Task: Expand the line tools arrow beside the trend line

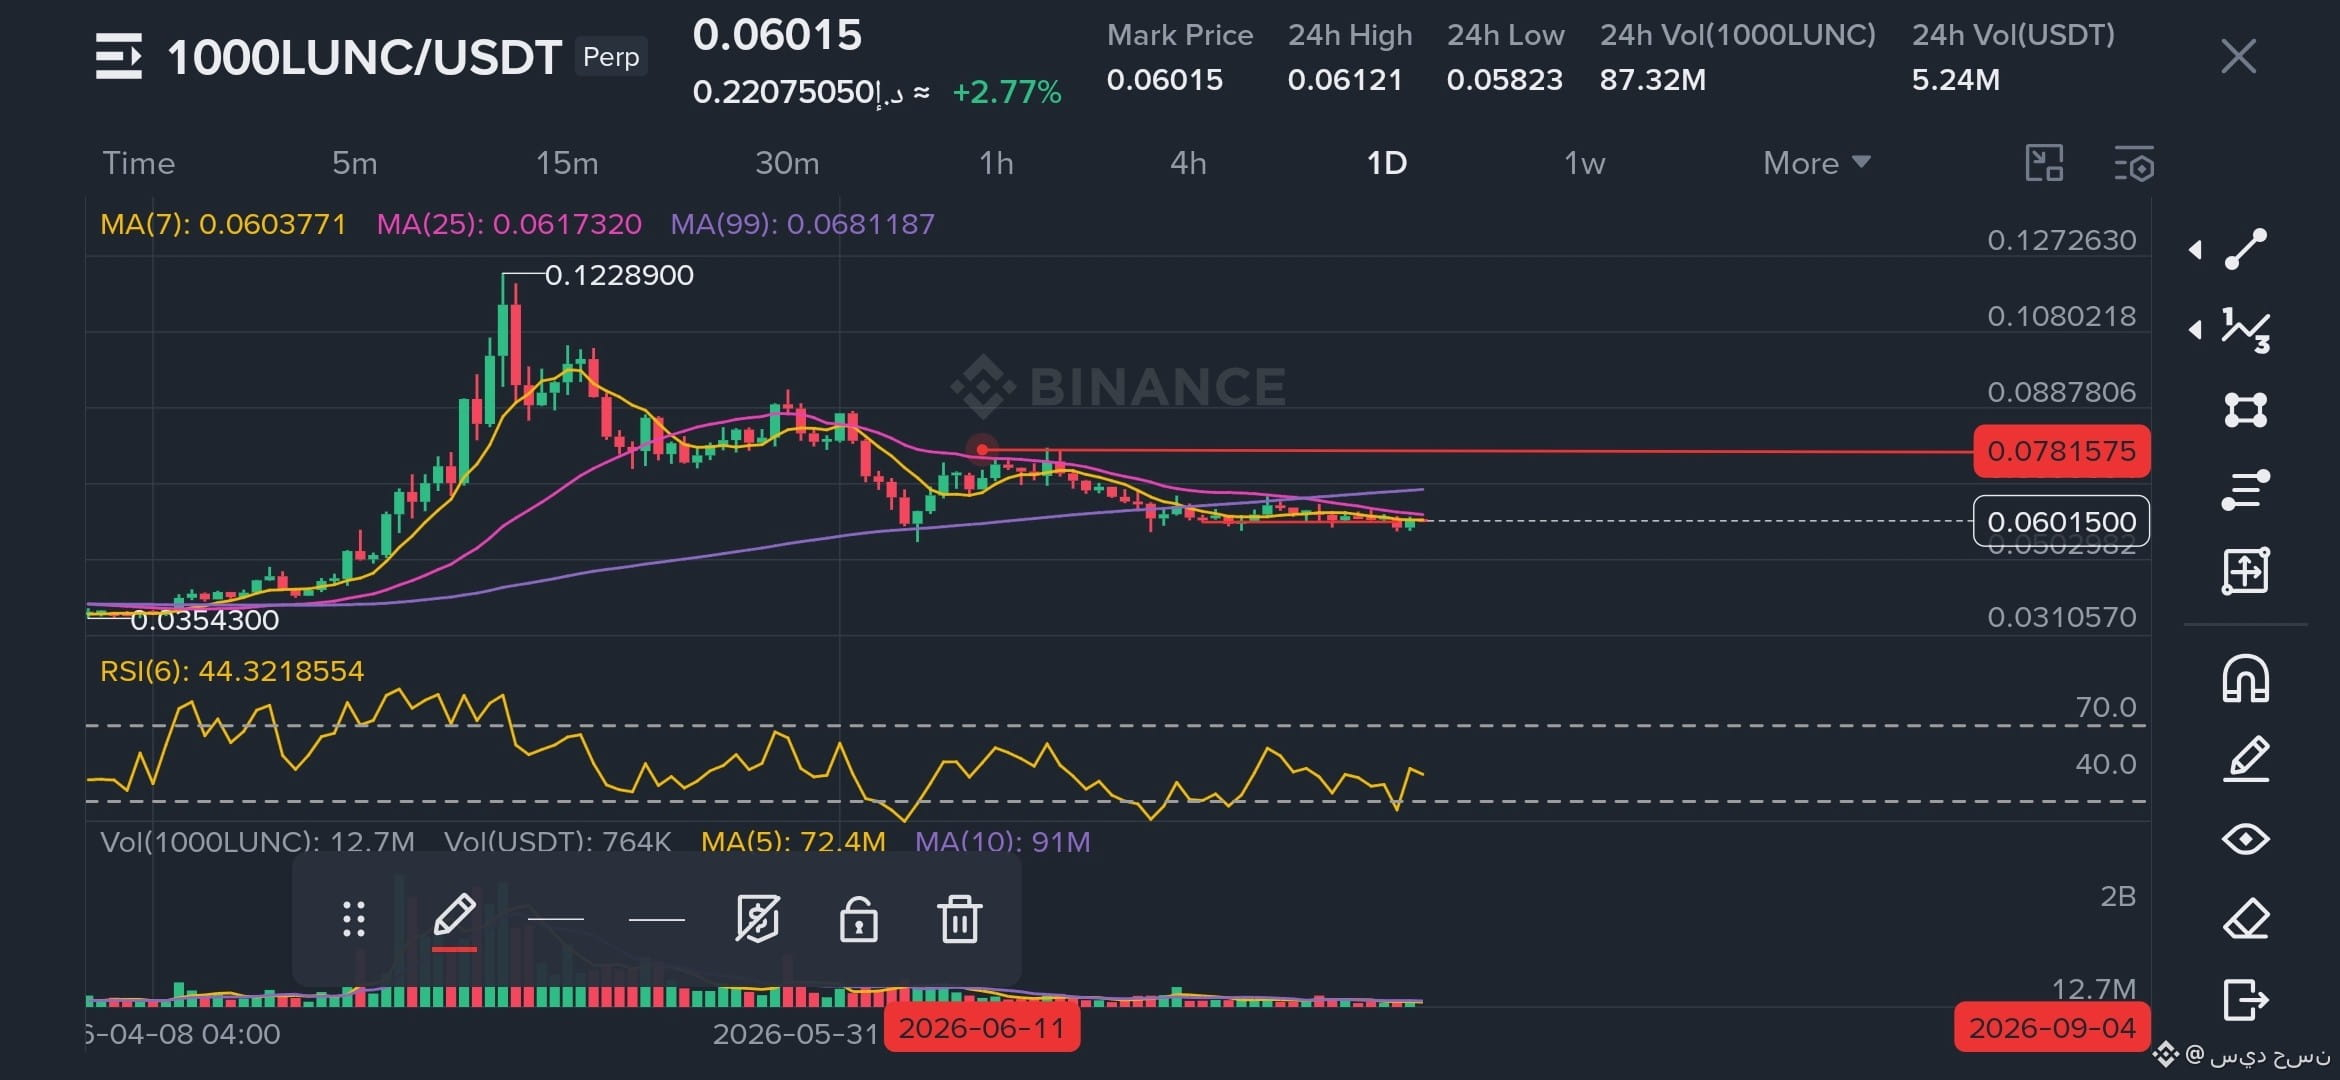Action: tap(2195, 249)
